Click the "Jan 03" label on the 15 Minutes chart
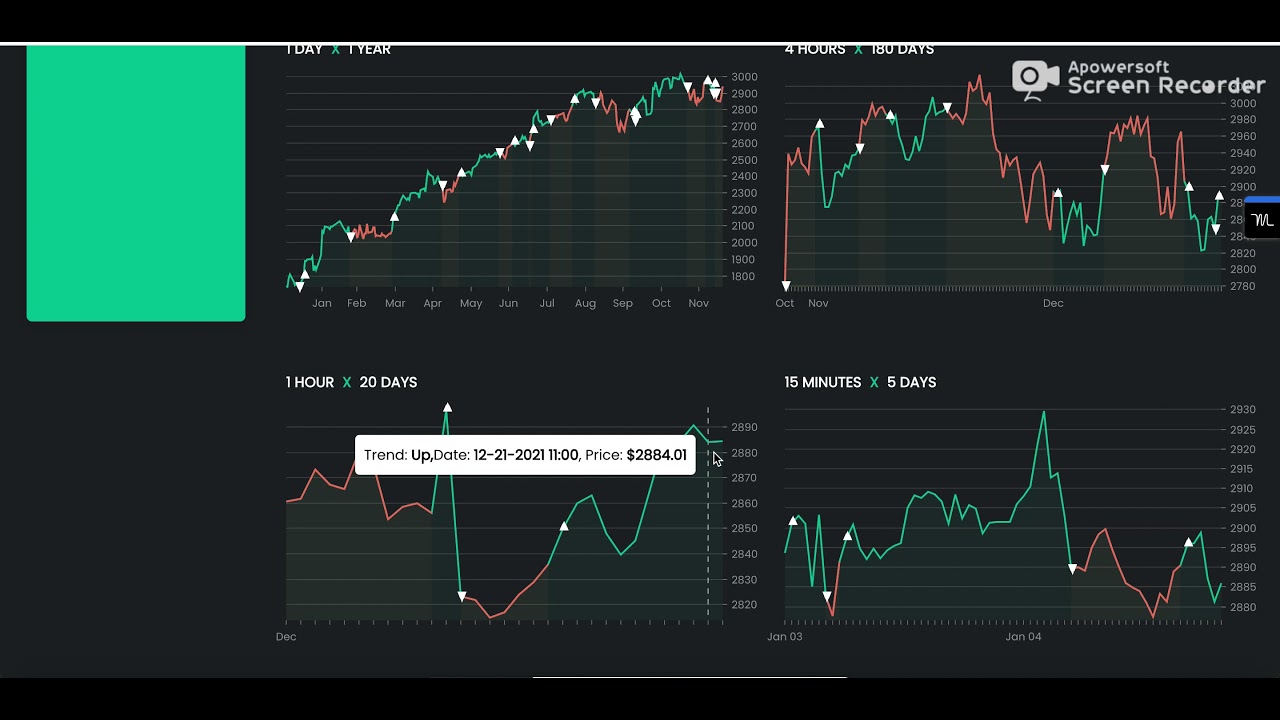 (x=785, y=636)
